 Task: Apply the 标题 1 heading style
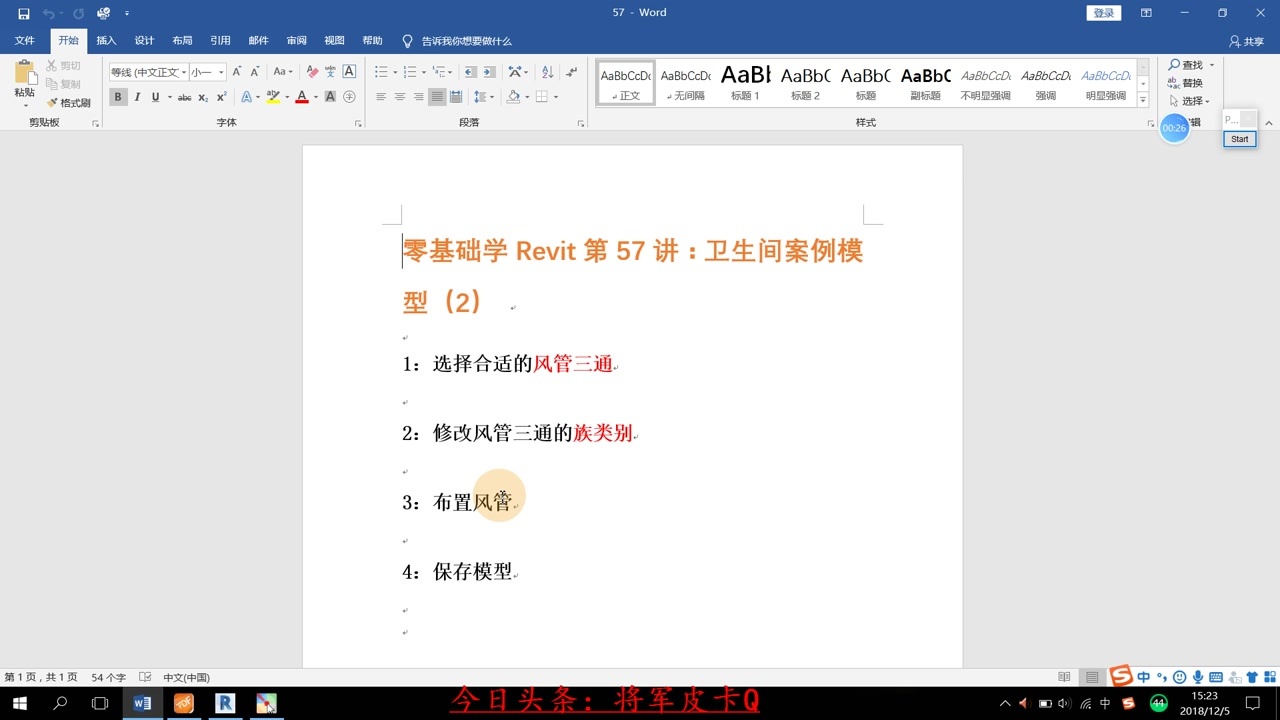pos(746,81)
